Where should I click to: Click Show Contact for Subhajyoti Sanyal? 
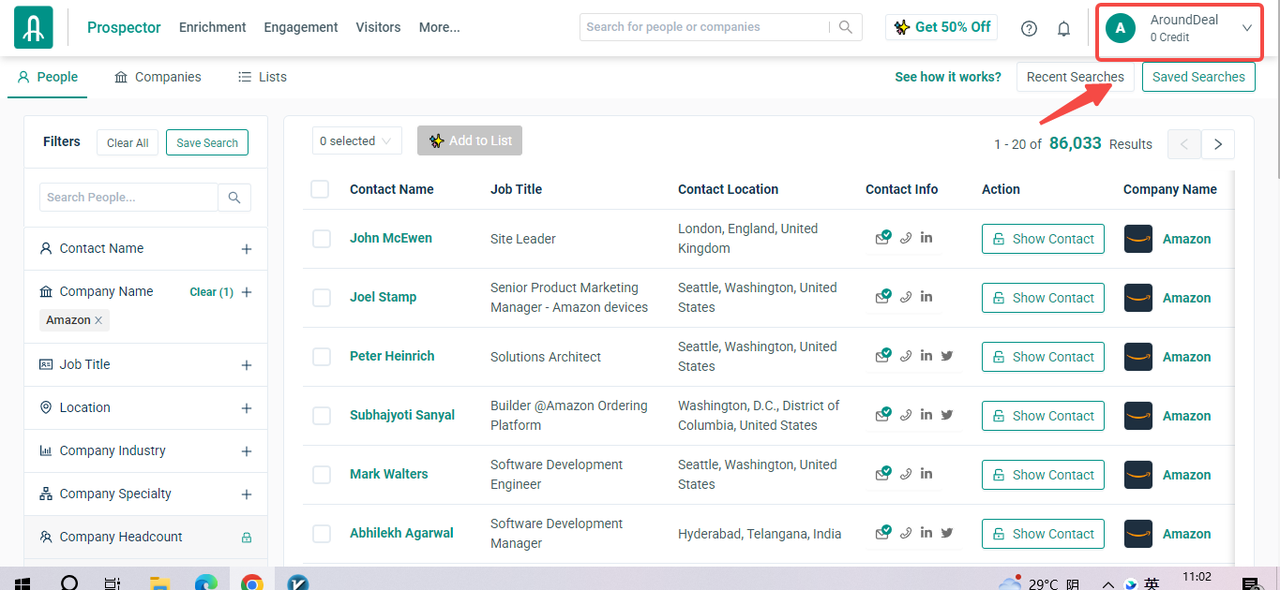1043,416
